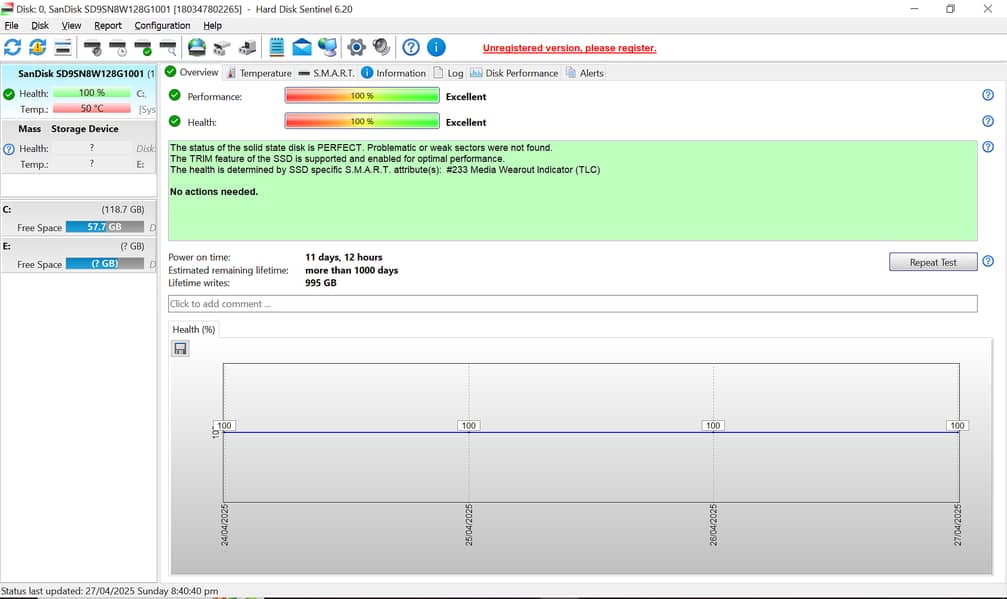
Task: Open configuration via the gear icon
Action: (356, 47)
